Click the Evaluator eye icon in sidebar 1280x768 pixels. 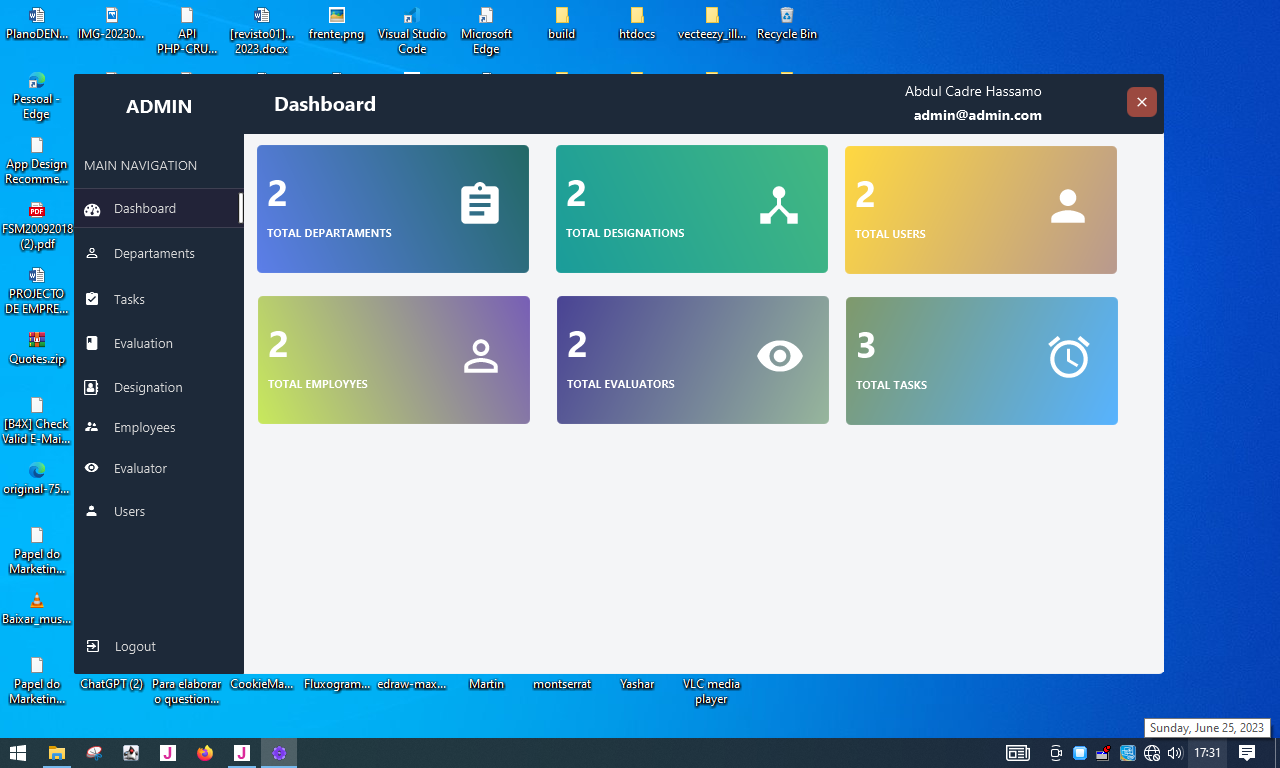(x=92, y=468)
